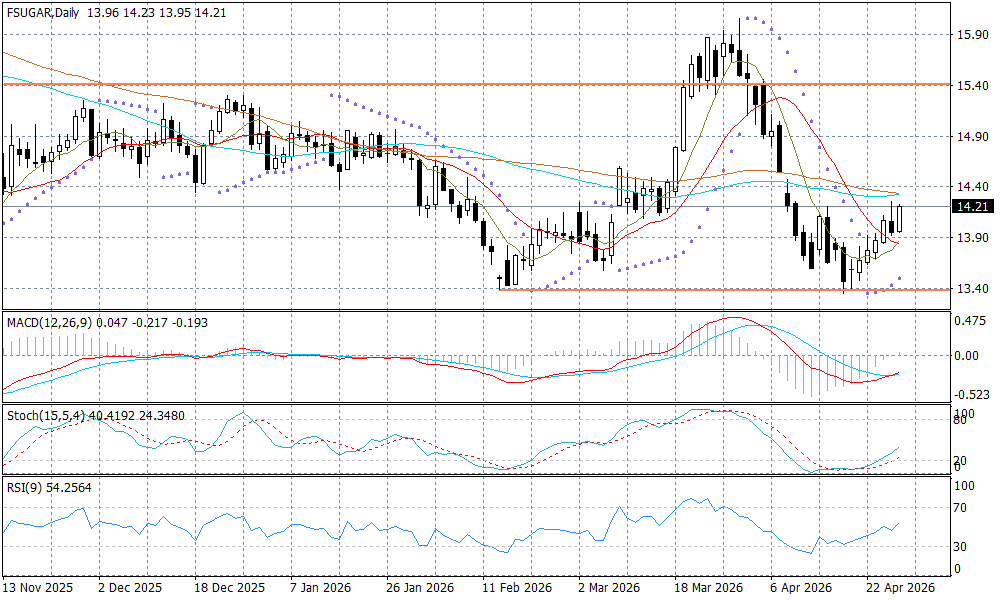Screen dimensions: 1000x600
Task: Click the 18 Dec 2025 date label
Action: coord(230,589)
